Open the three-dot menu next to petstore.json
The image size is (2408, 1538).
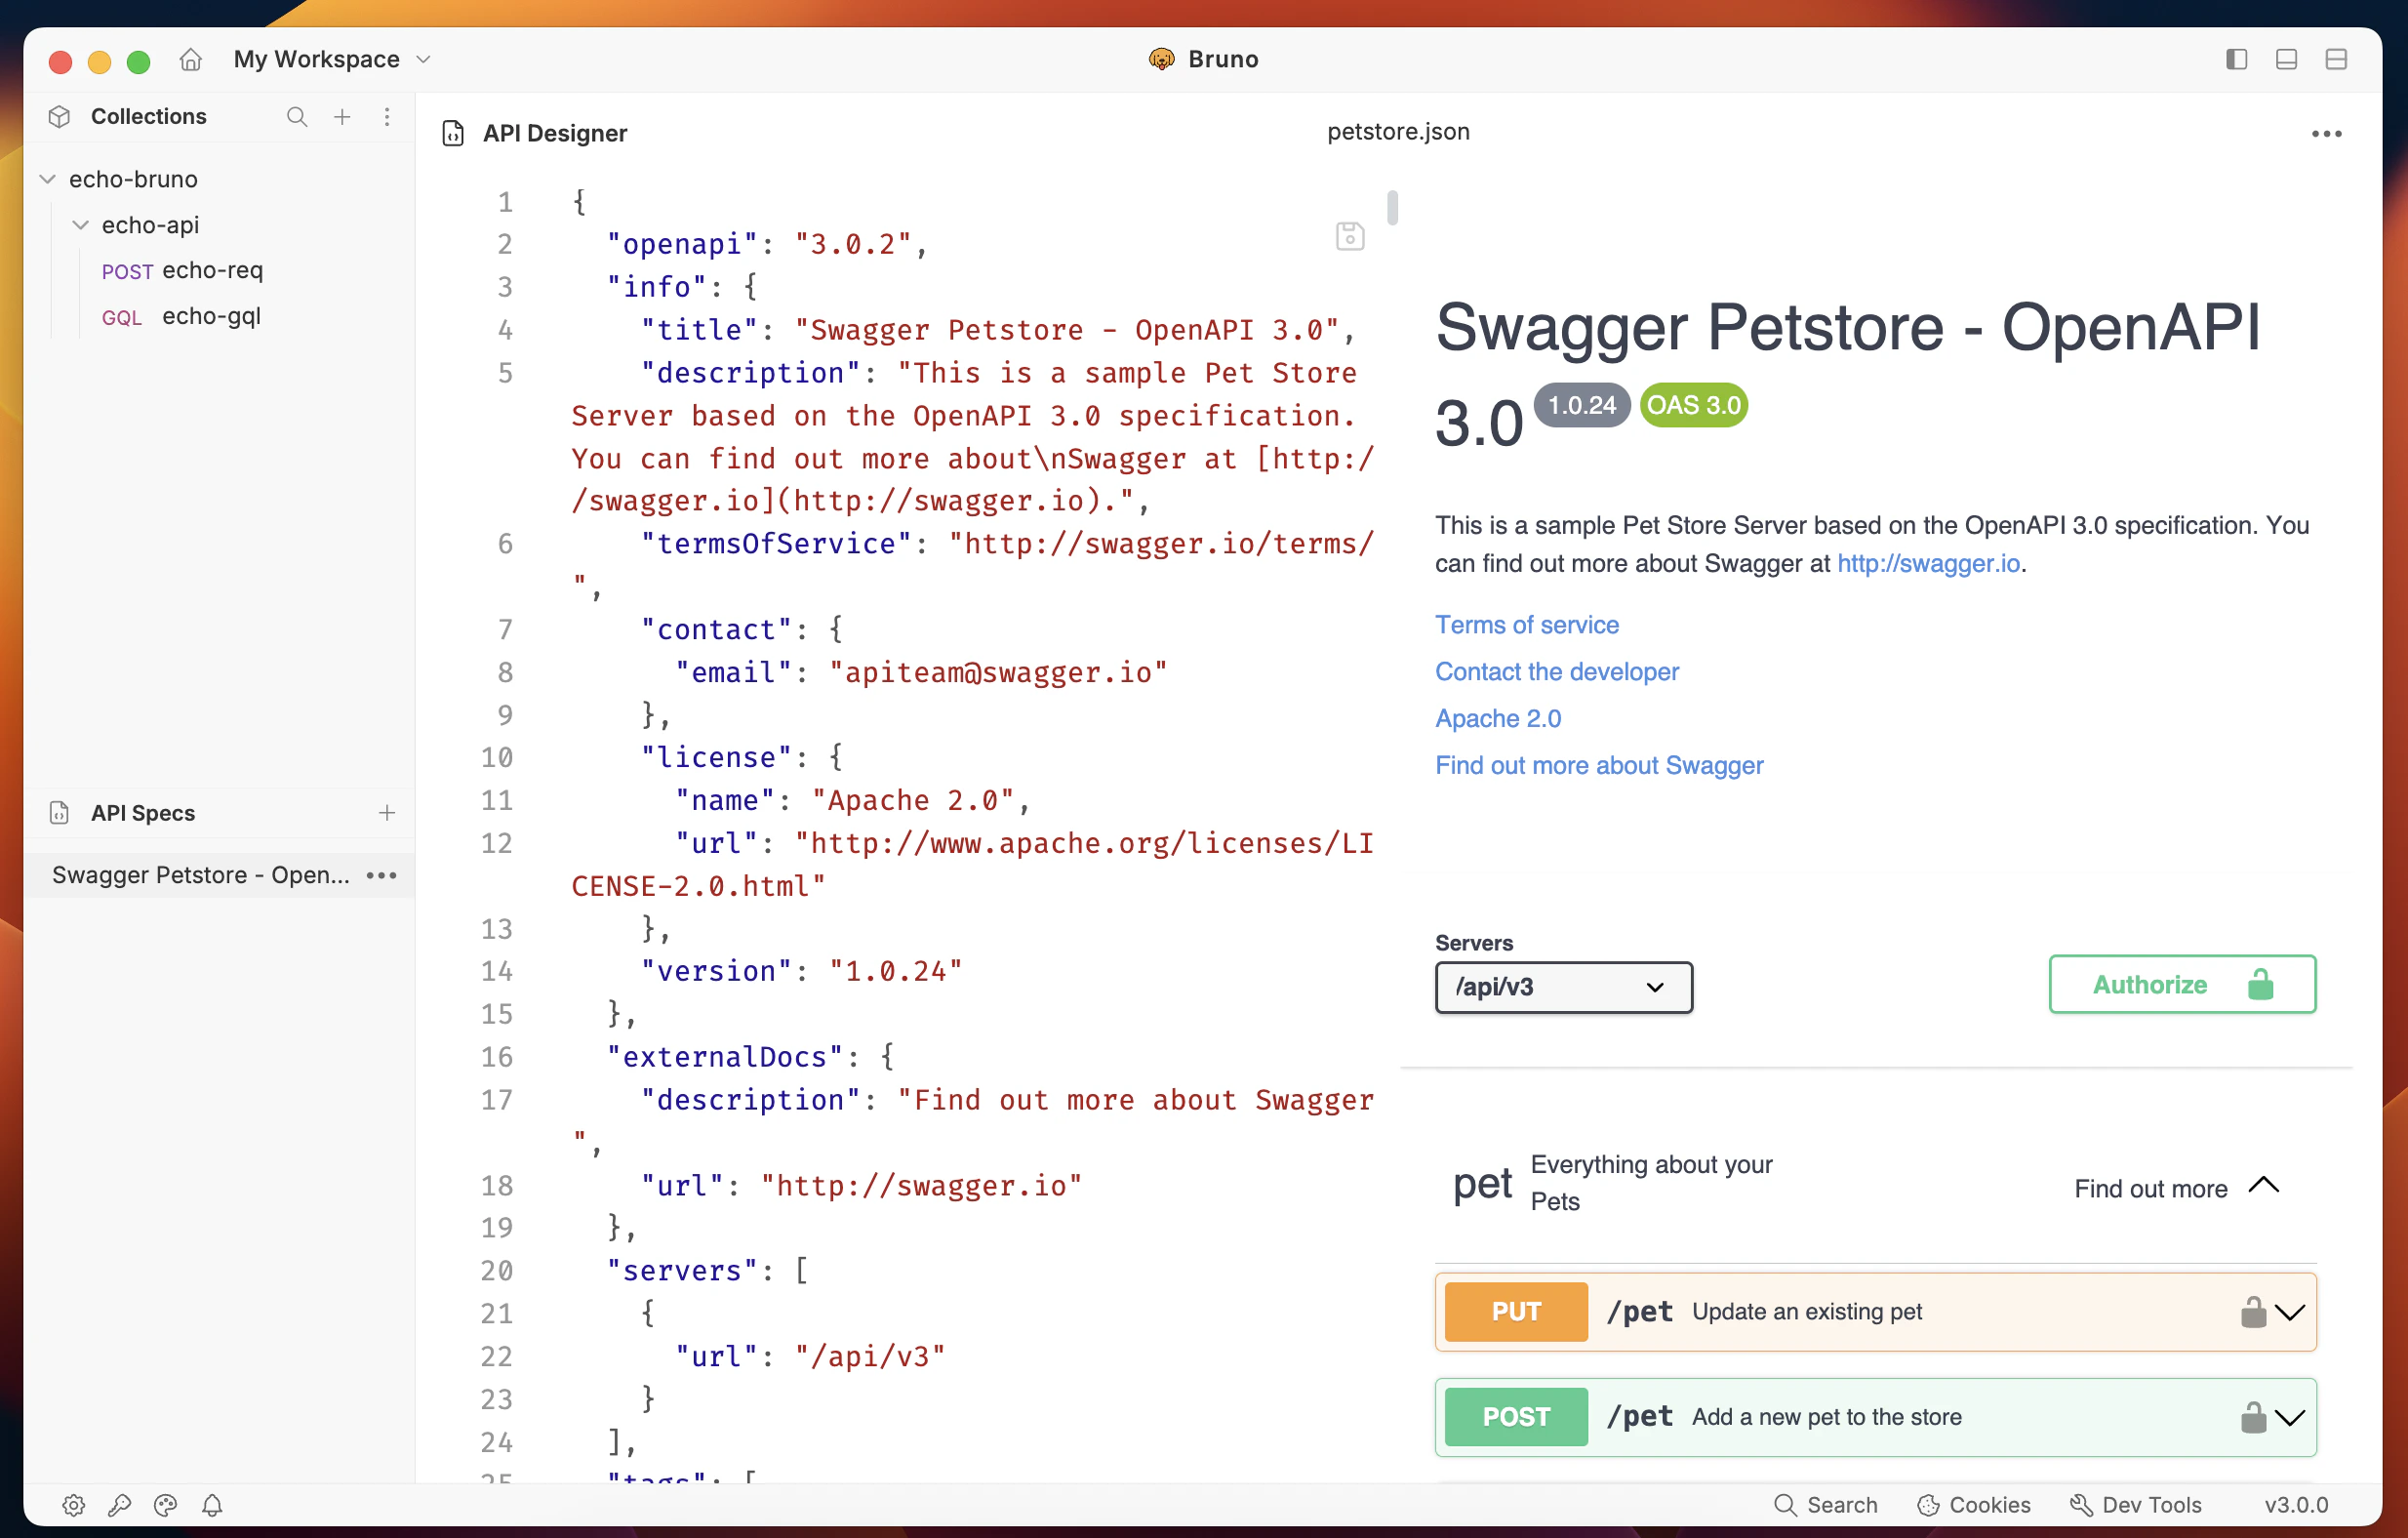coord(2327,133)
